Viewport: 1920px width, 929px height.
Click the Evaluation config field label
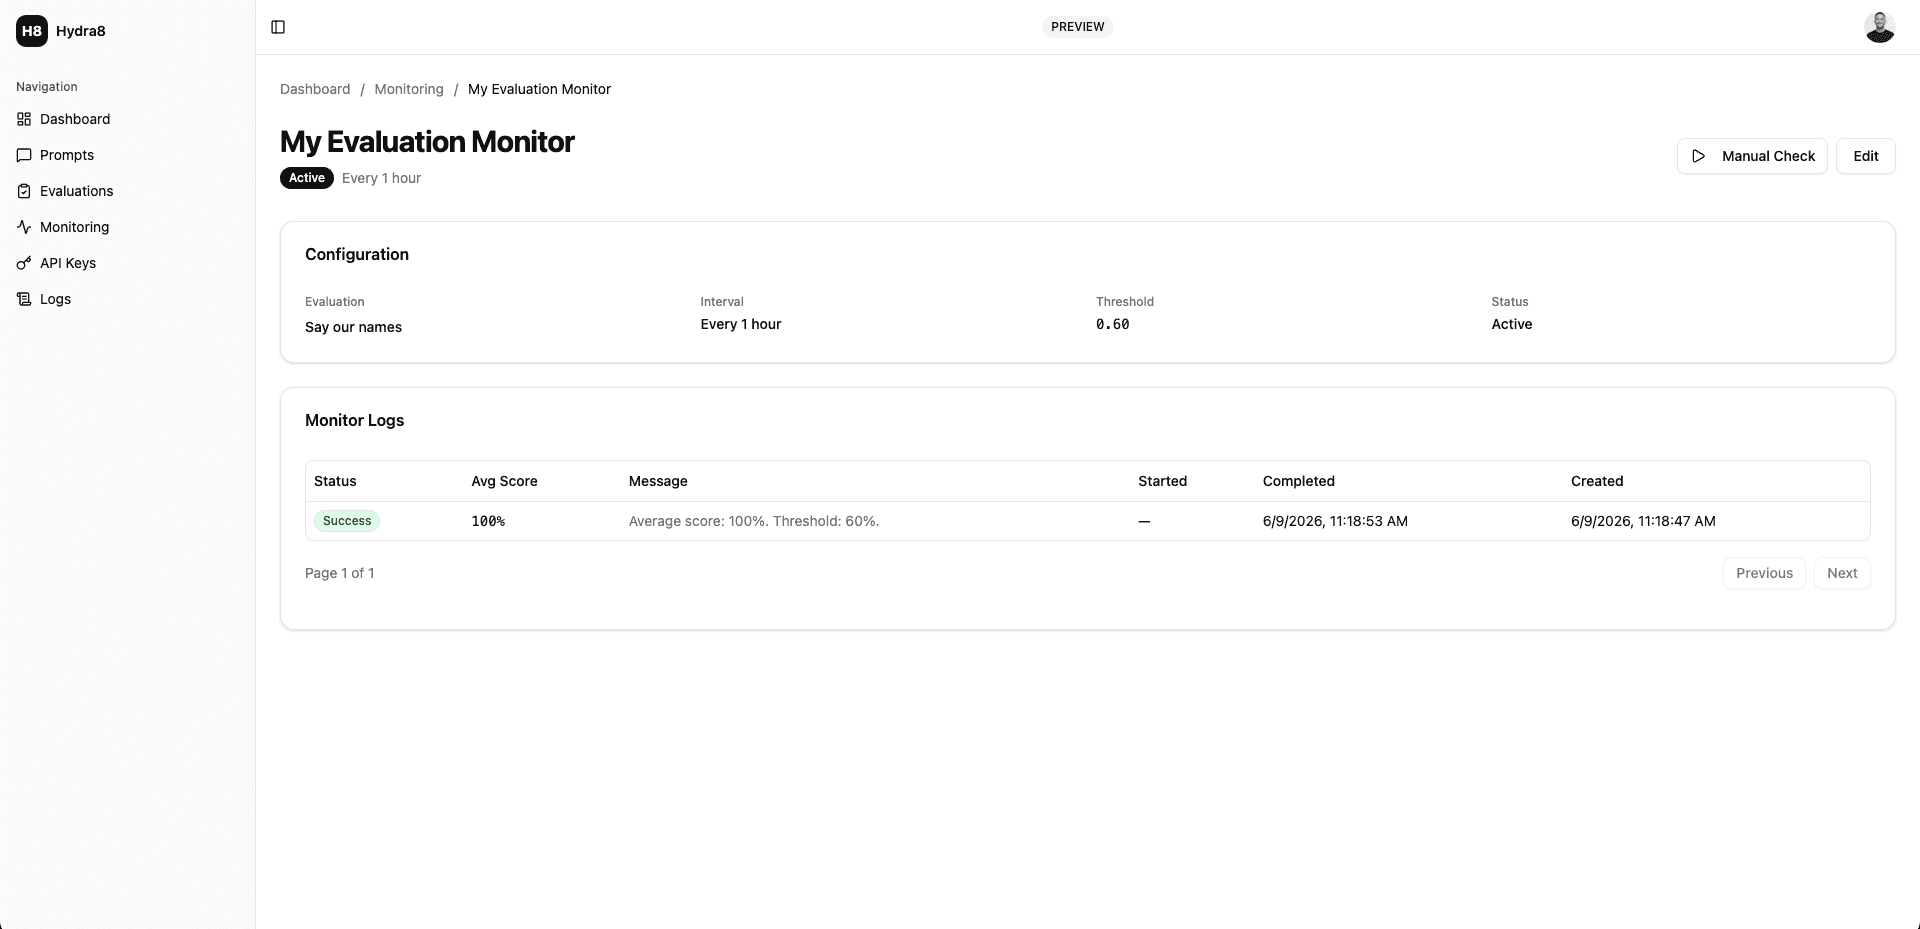(x=335, y=302)
